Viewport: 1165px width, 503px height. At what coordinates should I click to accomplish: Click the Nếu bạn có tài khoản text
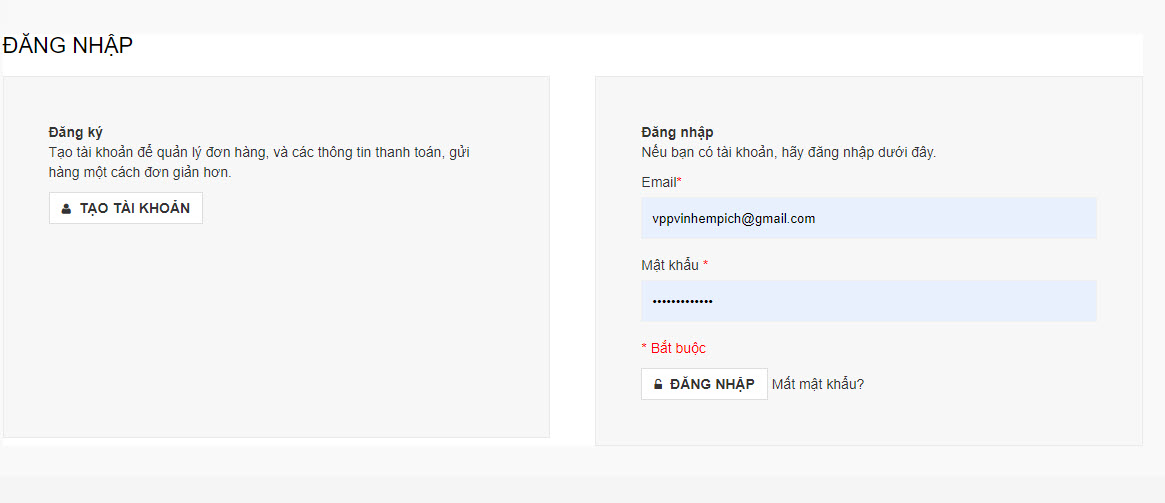point(788,153)
